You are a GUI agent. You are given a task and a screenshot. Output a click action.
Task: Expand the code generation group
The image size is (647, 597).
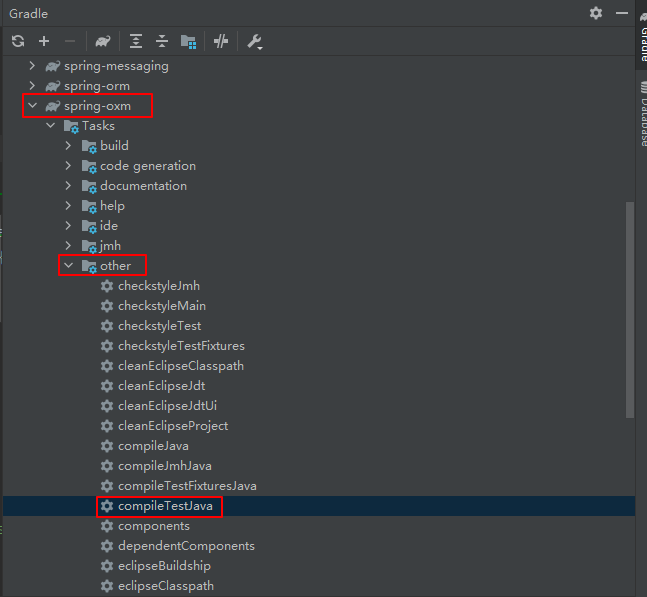coord(68,166)
